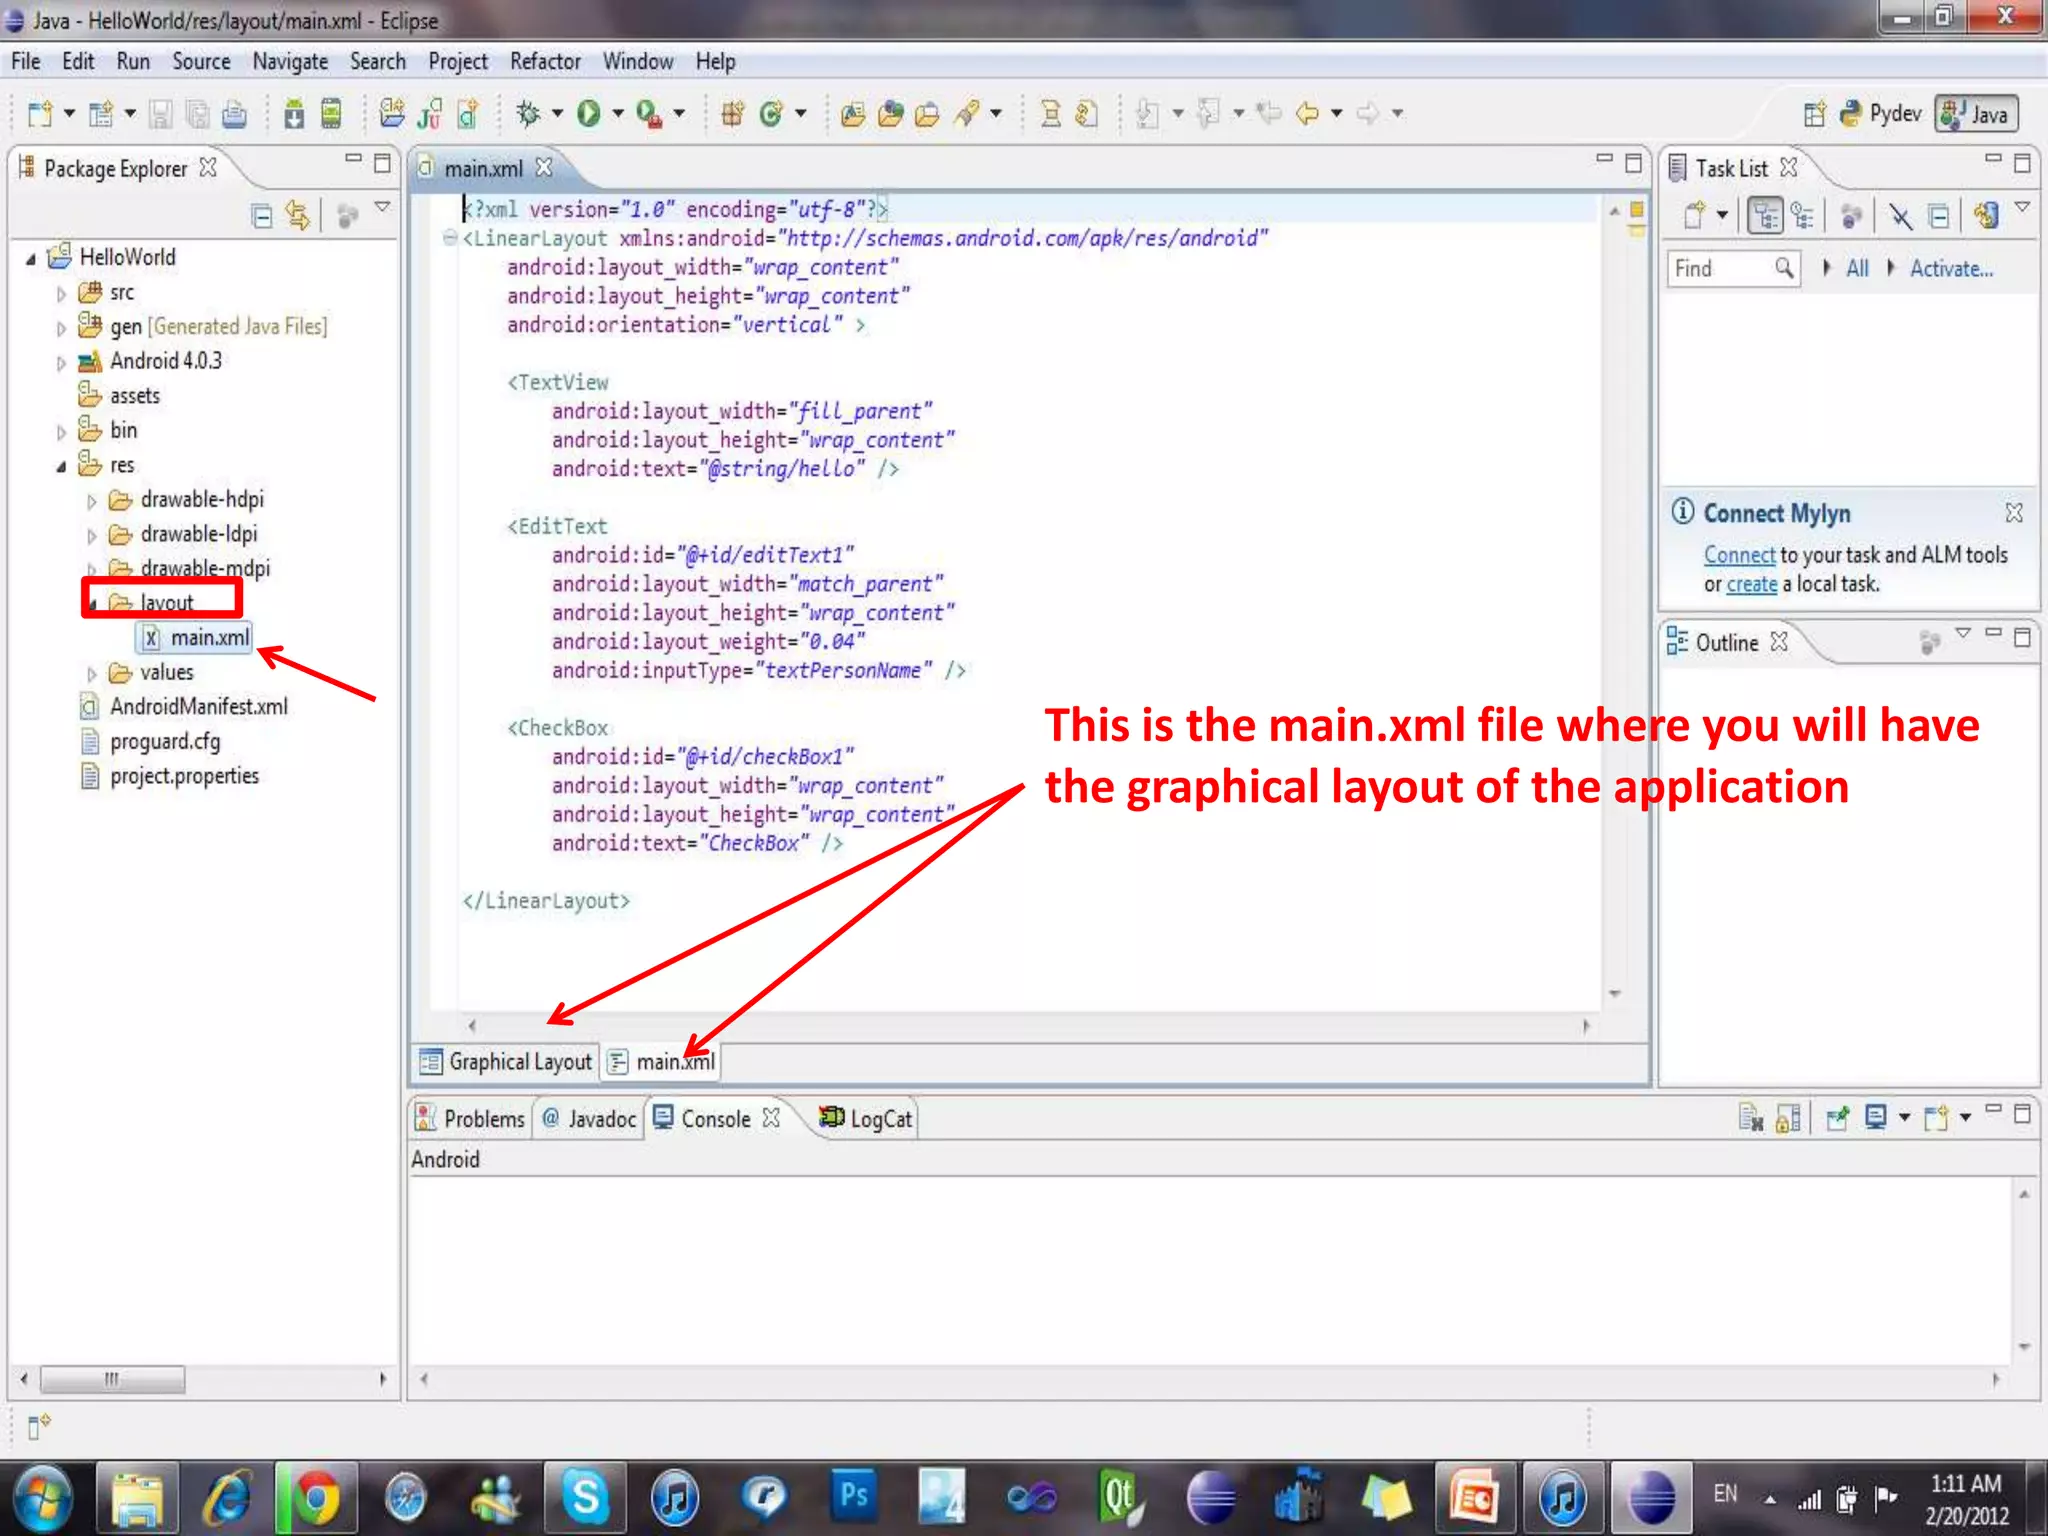
Task: Open Photoshop from the taskbar
Action: [x=854, y=1497]
